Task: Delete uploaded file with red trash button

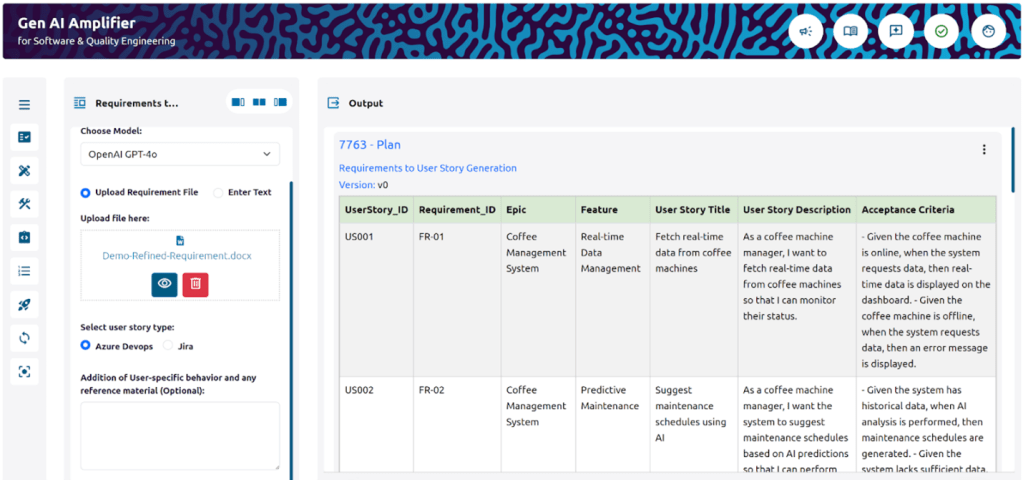Action: tap(195, 284)
